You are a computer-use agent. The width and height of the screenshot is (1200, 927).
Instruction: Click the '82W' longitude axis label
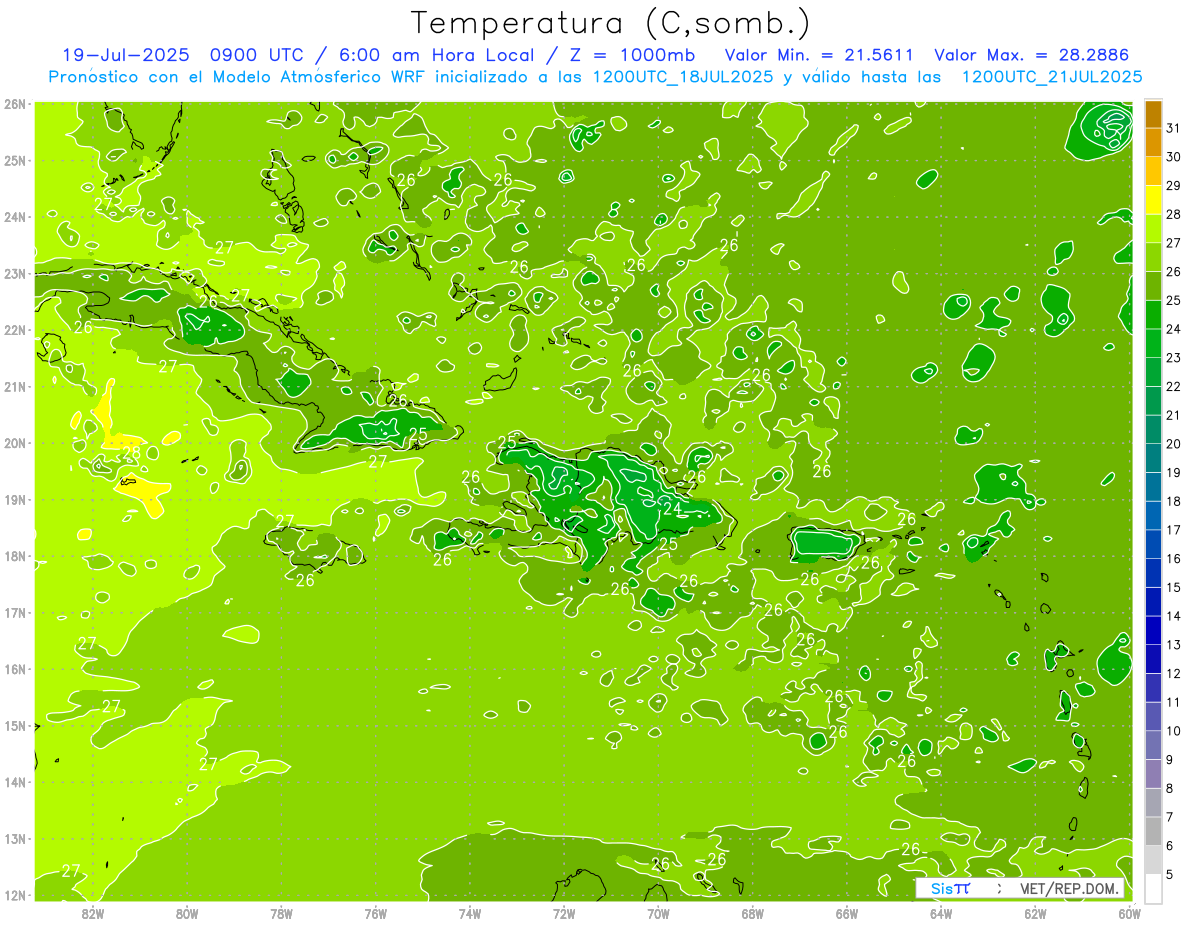pyautogui.click(x=92, y=913)
